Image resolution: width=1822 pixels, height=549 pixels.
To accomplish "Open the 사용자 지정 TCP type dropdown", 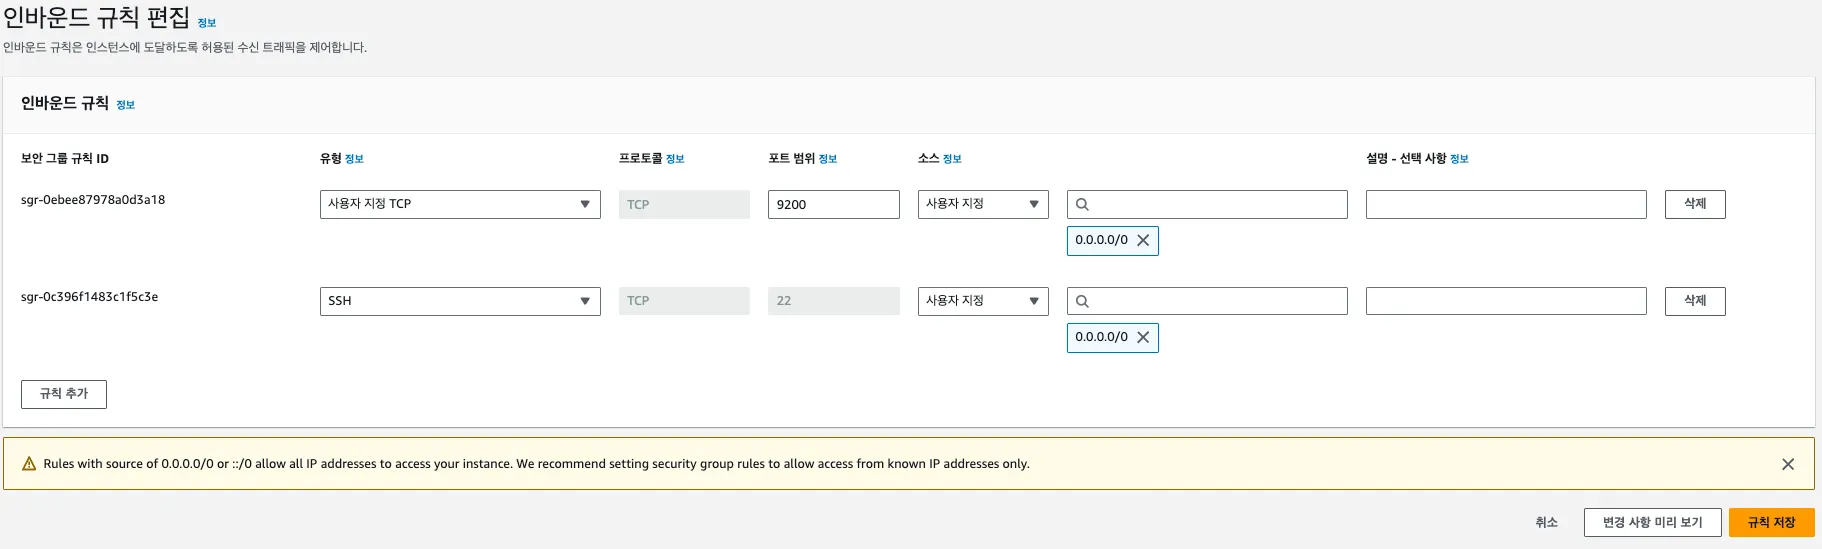I will coord(460,205).
